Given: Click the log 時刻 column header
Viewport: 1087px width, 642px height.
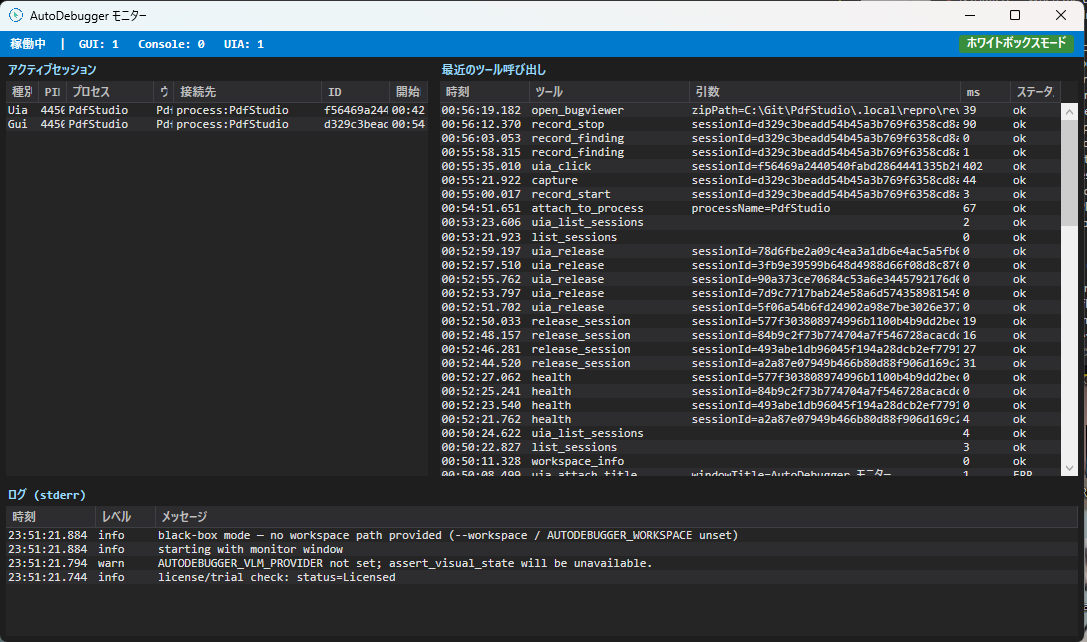Looking at the screenshot, I should (51, 517).
